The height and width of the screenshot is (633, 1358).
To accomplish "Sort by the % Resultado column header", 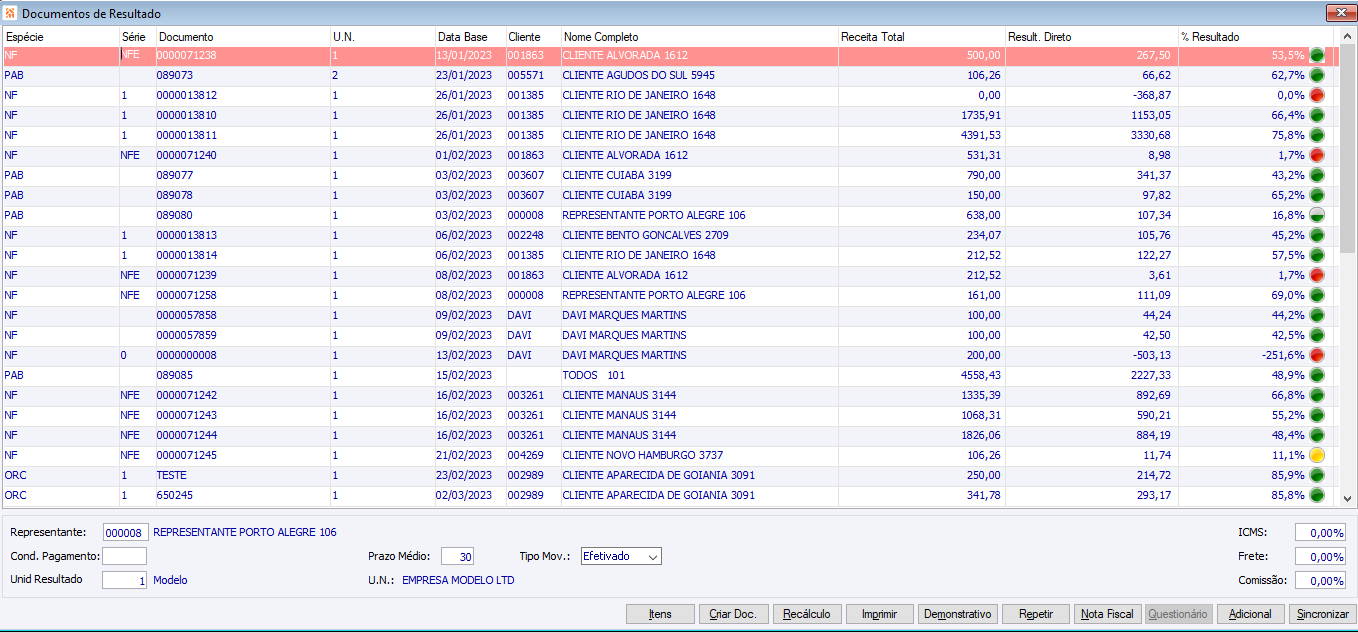I will point(1258,37).
